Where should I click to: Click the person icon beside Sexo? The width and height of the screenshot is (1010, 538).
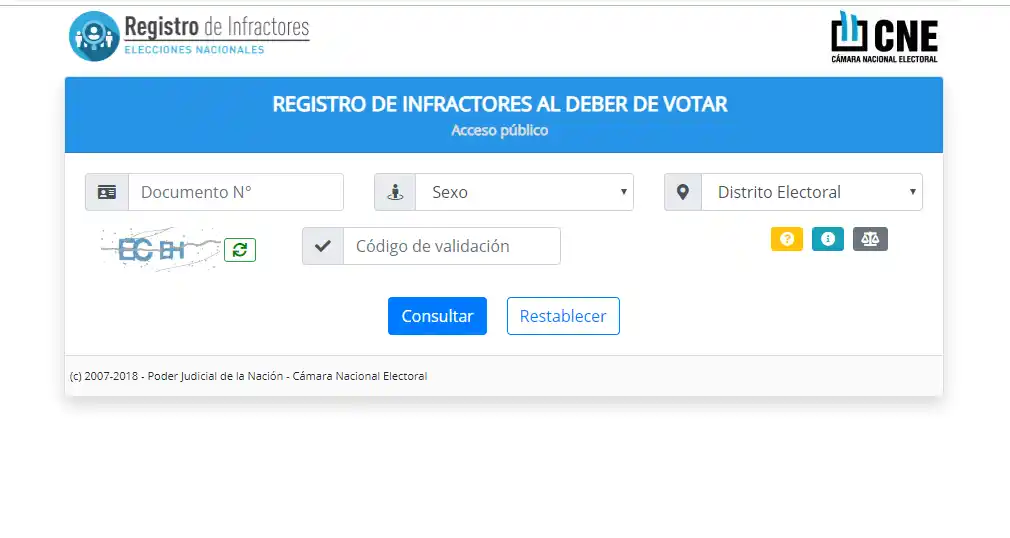click(395, 192)
